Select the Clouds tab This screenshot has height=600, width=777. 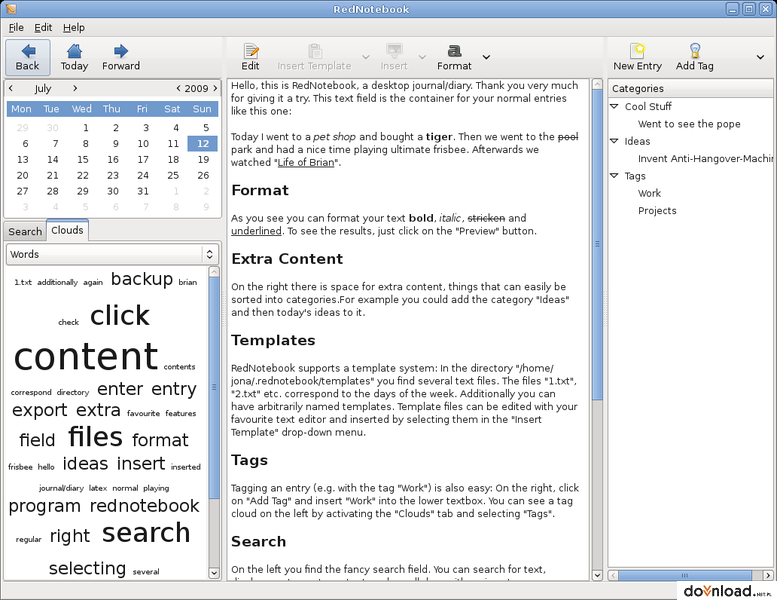(x=67, y=230)
